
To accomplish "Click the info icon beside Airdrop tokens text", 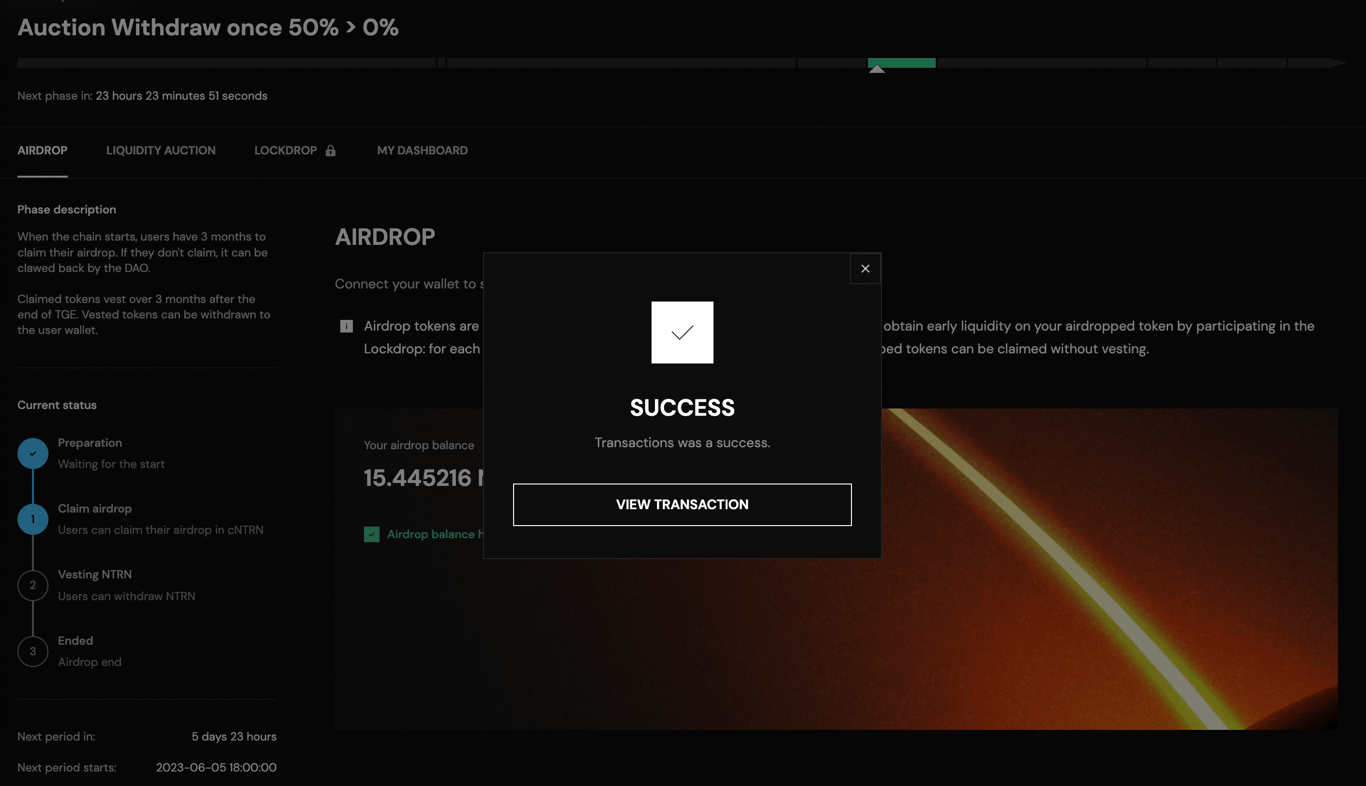I will point(346,326).
